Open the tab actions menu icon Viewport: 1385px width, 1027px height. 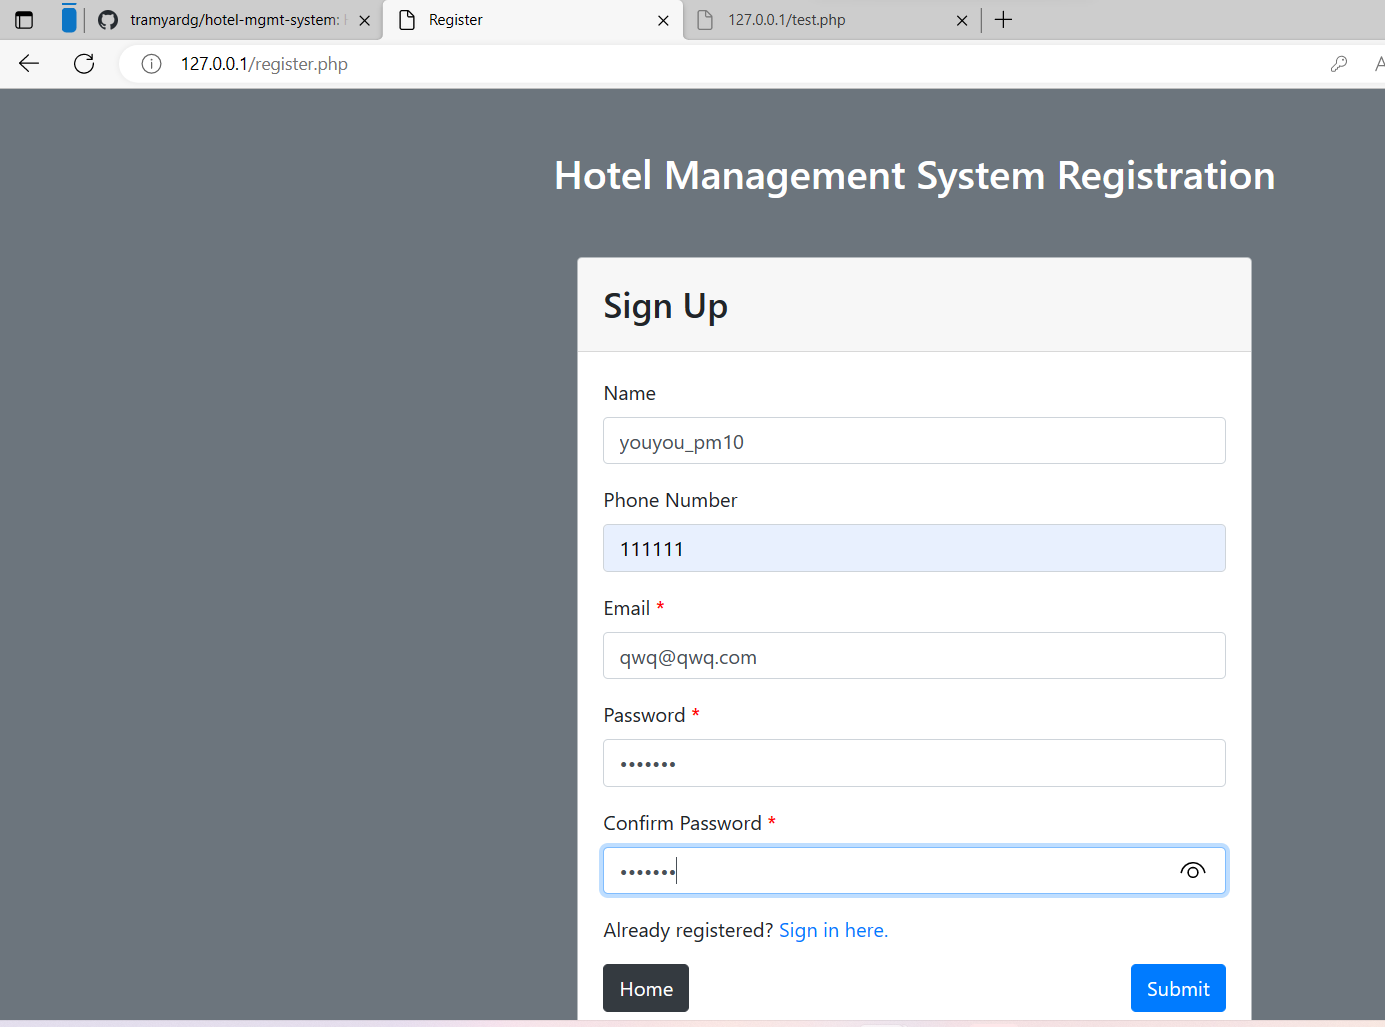coord(24,20)
